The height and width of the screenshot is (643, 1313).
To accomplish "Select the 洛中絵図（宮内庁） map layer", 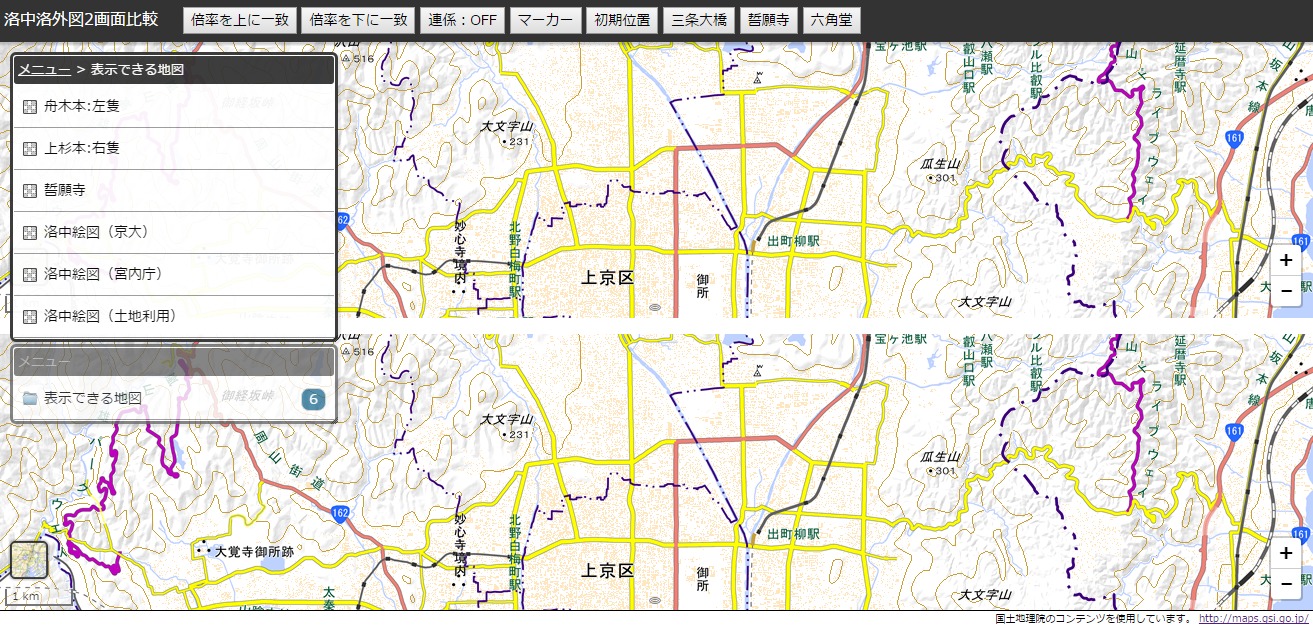I will coord(173,274).
